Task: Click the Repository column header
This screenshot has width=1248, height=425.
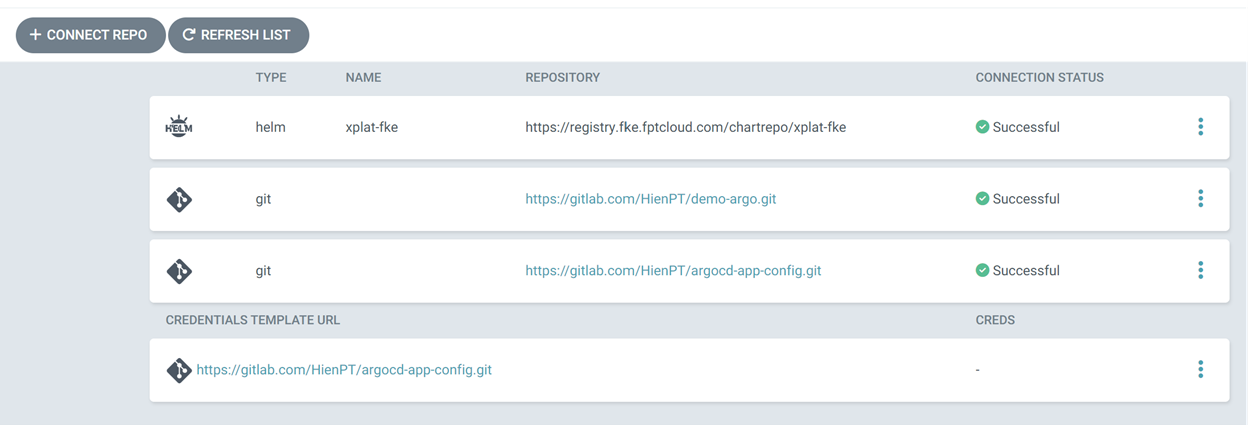Action: pyautogui.click(x=562, y=77)
